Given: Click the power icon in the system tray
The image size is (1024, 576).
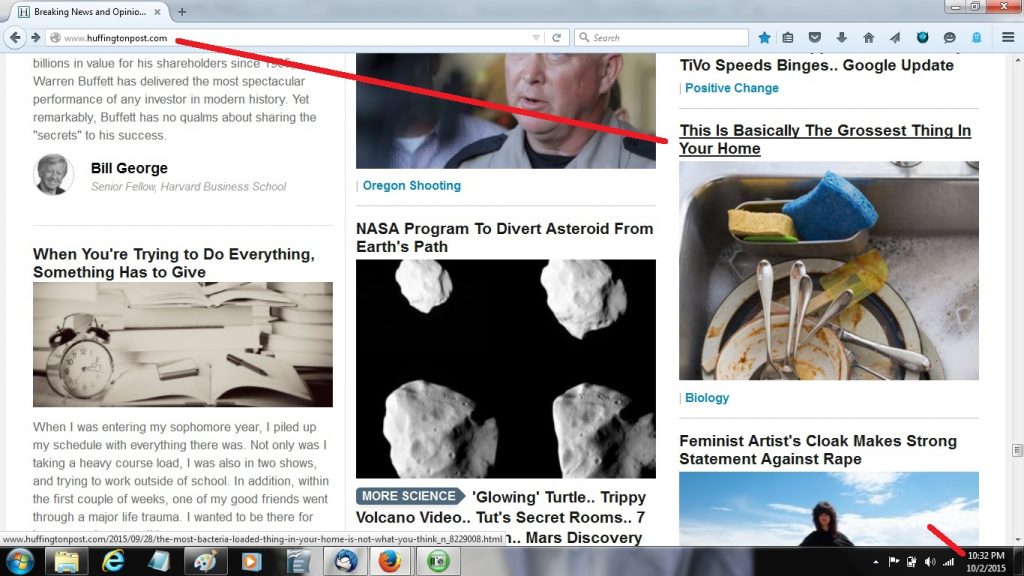Looking at the screenshot, I should pyautogui.click(x=912, y=562).
